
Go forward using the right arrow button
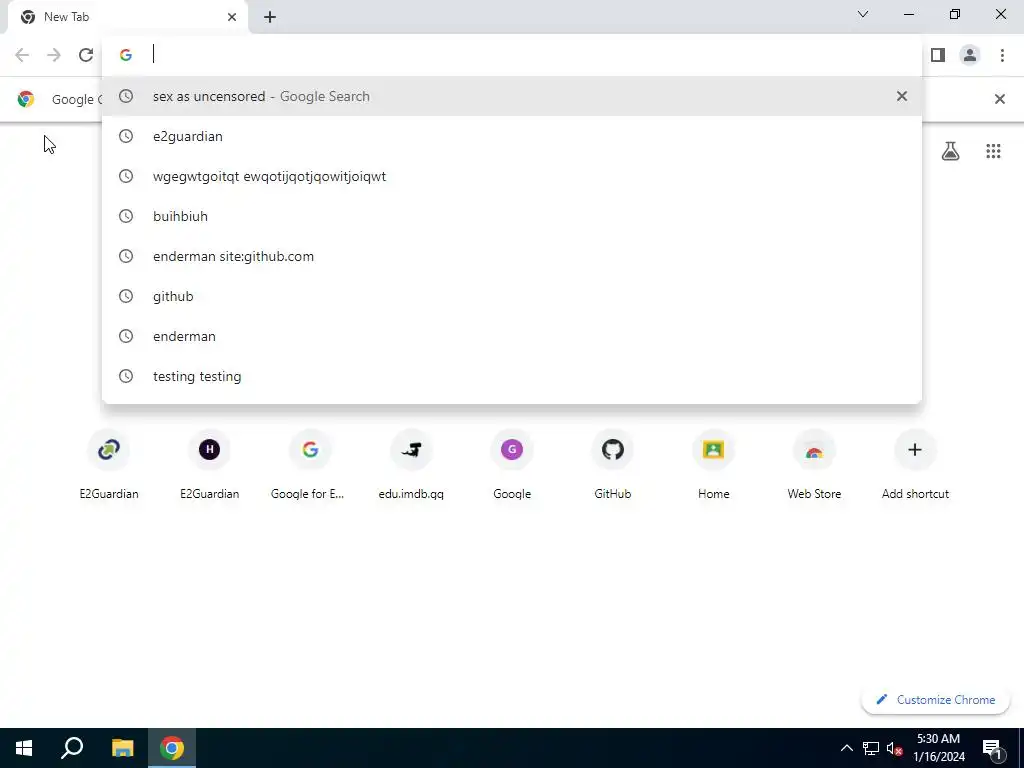54,55
